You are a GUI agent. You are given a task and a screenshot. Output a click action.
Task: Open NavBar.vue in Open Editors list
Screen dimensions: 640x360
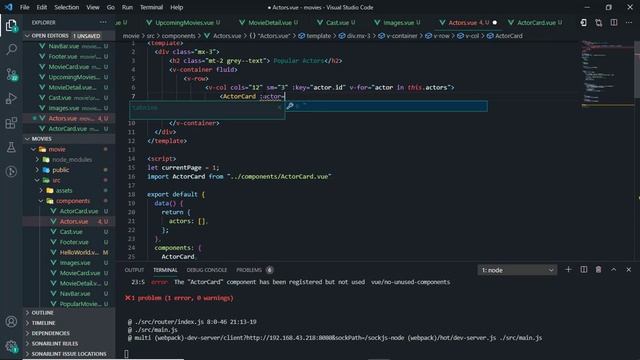[64, 46]
